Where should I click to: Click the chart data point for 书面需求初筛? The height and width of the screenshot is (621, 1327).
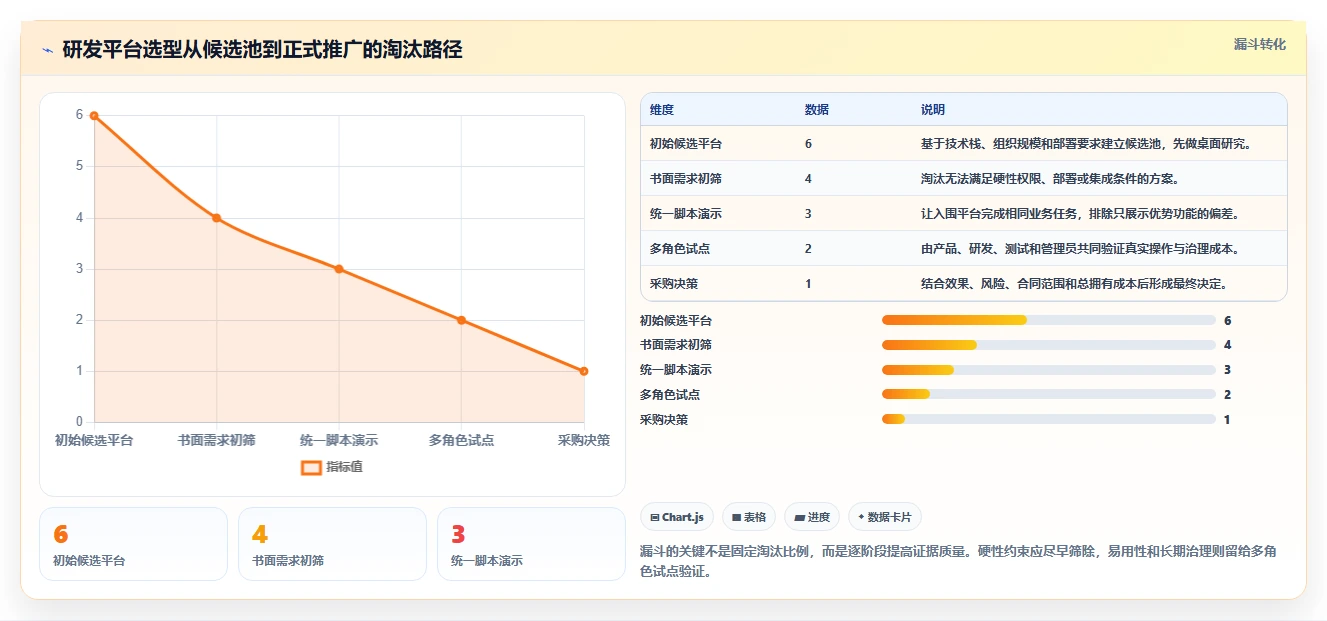click(216, 218)
